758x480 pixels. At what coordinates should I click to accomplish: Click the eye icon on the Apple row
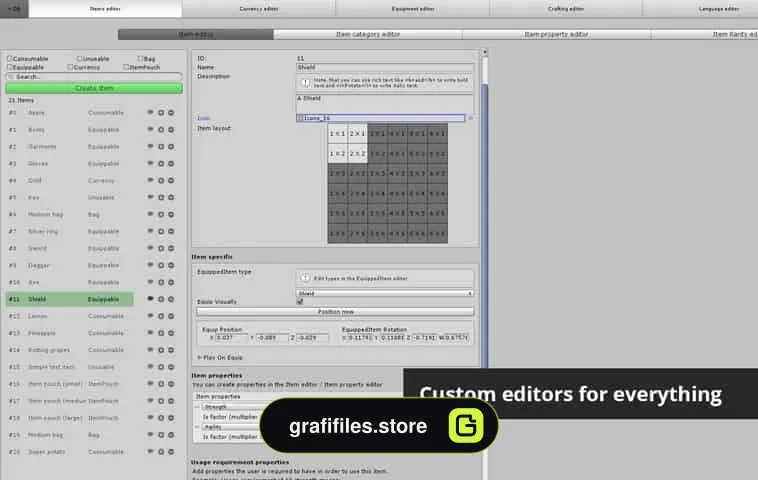point(150,113)
